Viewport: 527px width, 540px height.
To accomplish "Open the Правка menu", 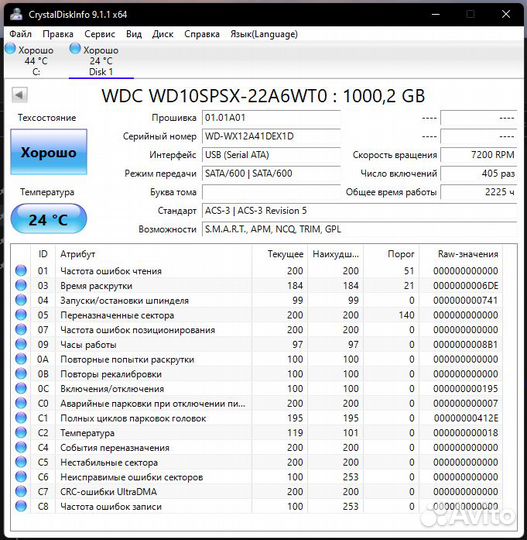I will pos(58,34).
